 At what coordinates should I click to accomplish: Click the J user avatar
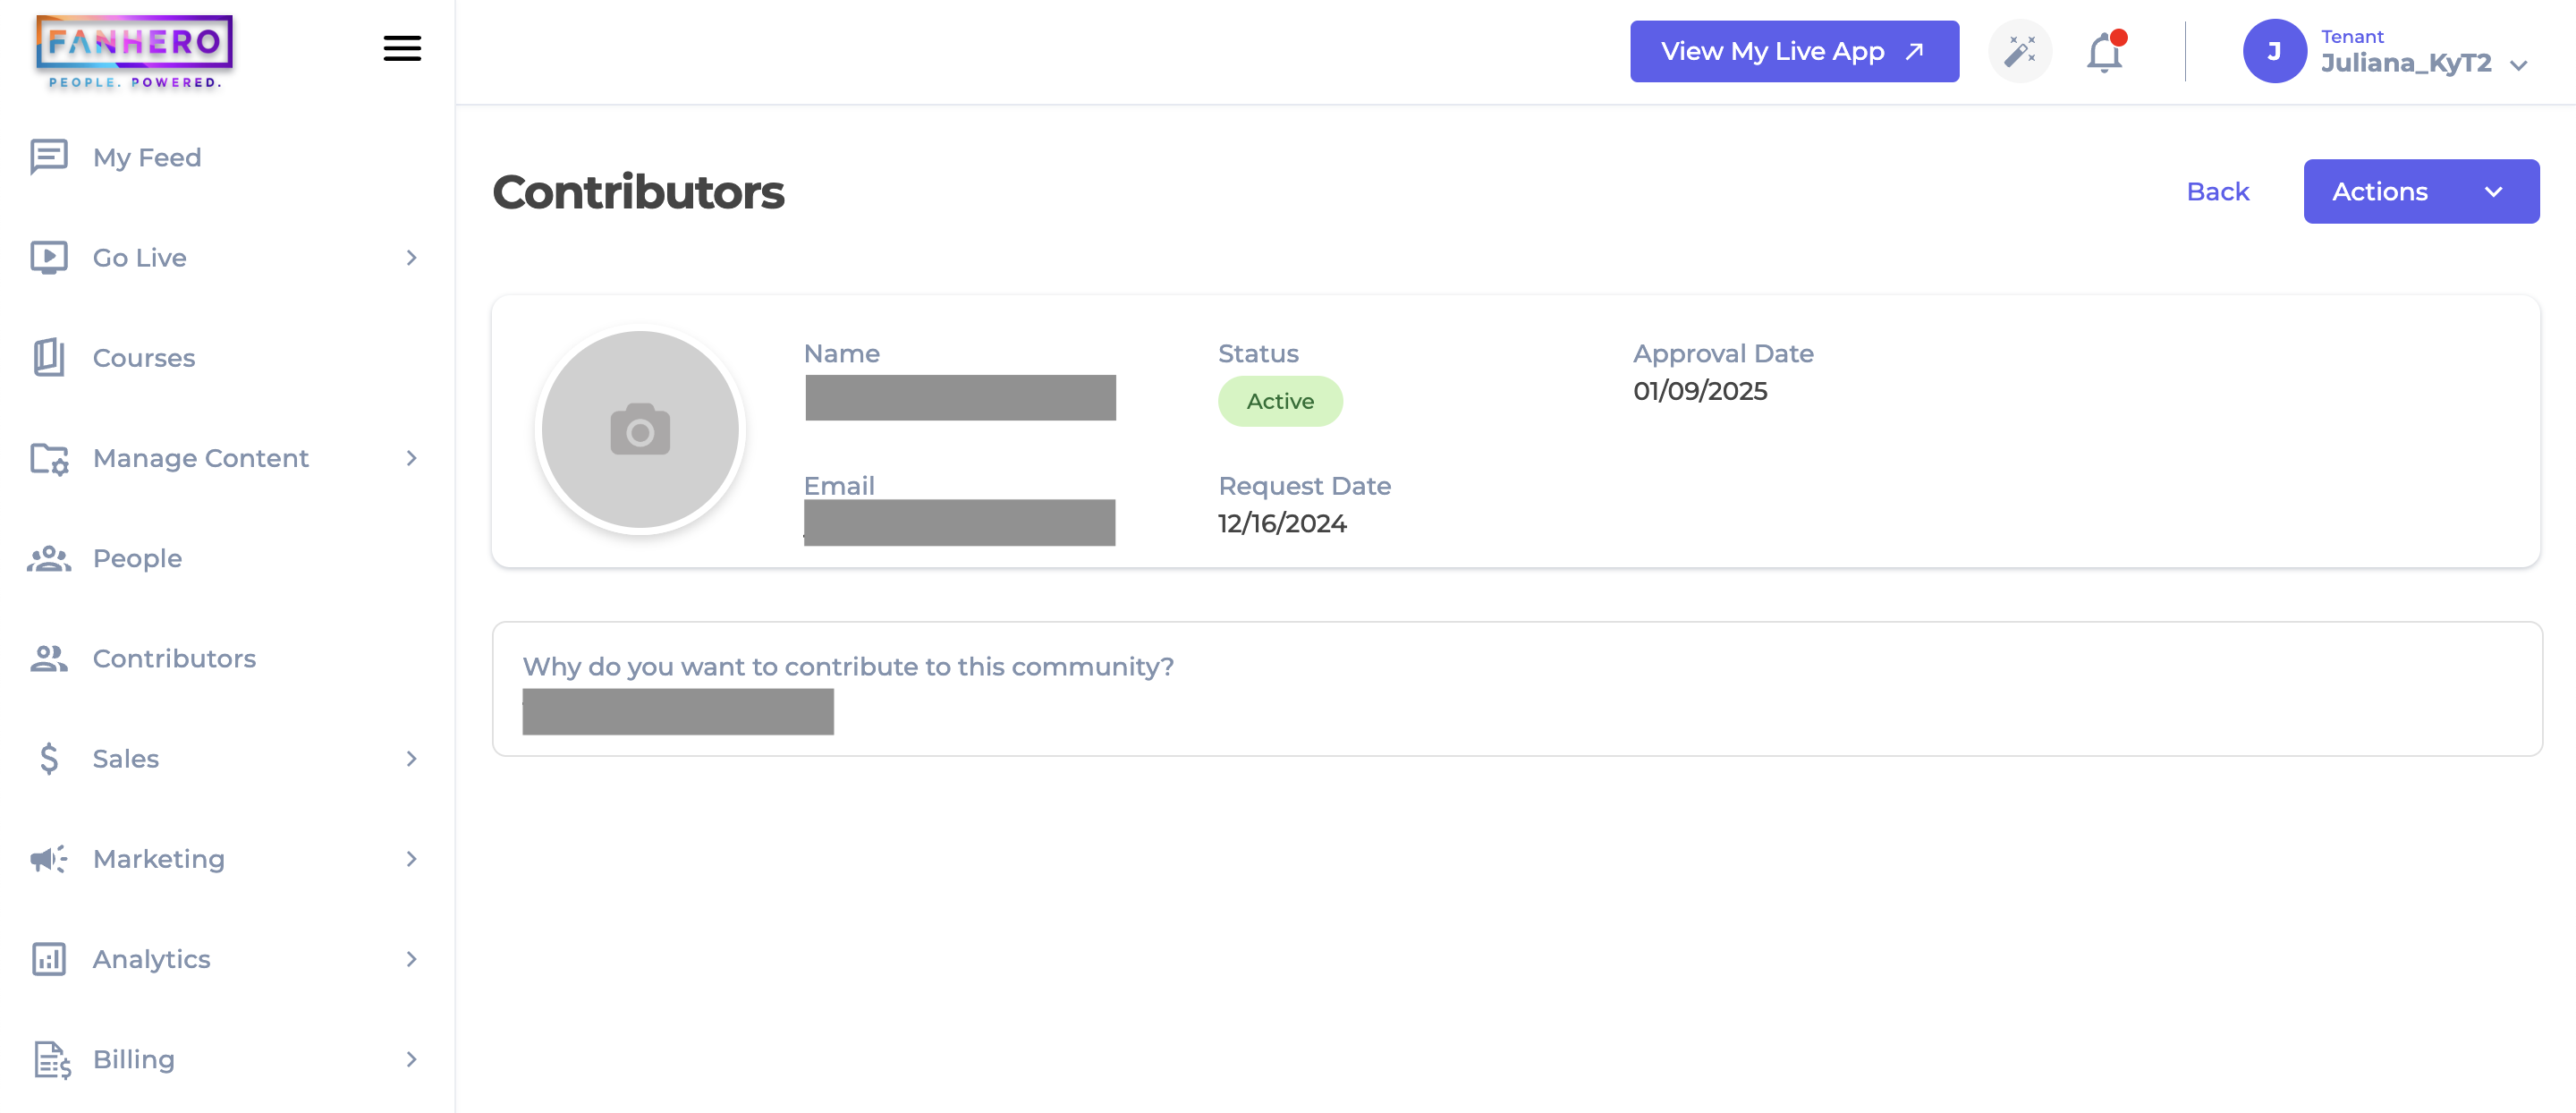coord(2274,51)
